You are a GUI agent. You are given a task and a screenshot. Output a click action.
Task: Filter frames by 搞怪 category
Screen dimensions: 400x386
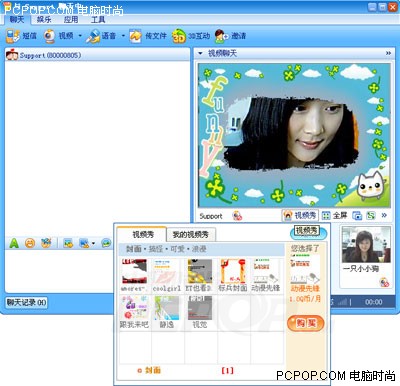(156, 249)
